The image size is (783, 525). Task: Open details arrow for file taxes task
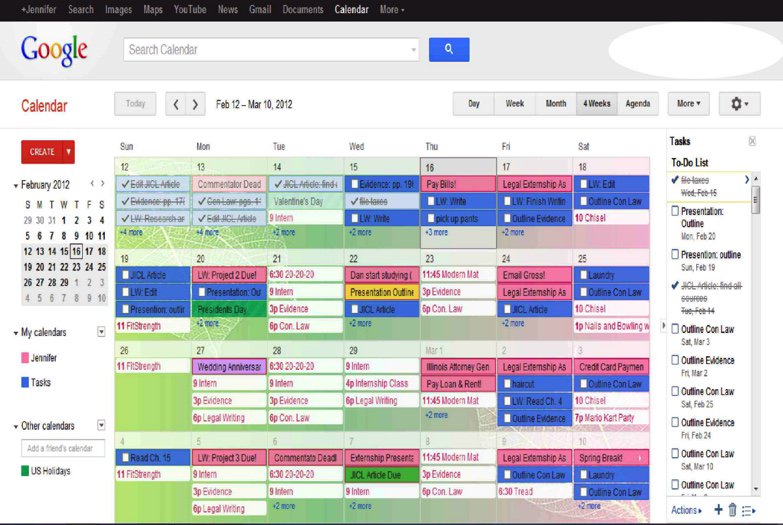747,179
